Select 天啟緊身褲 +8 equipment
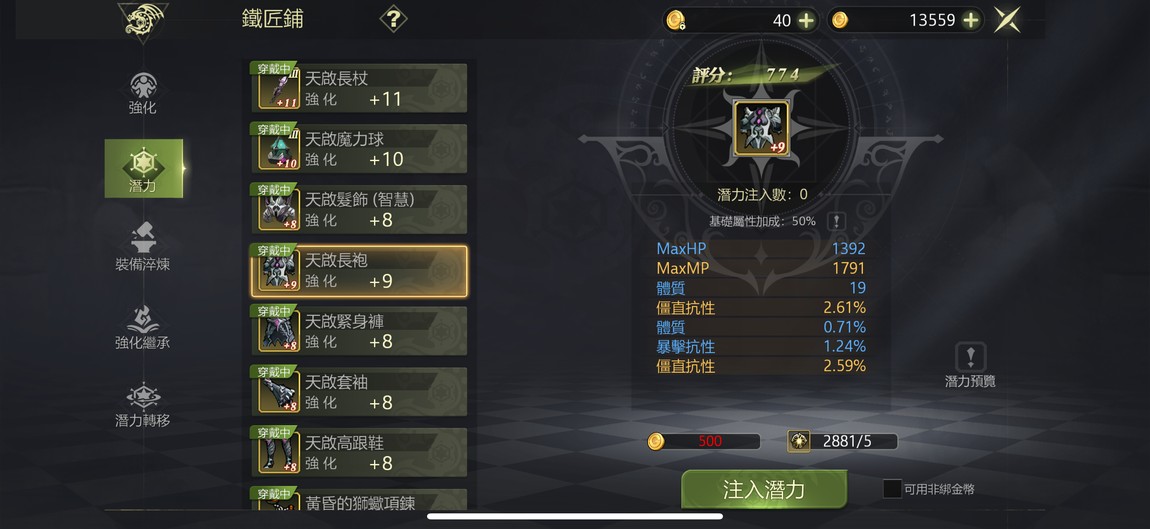Viewport: 1150px width, 529px height. pos(359,332)
